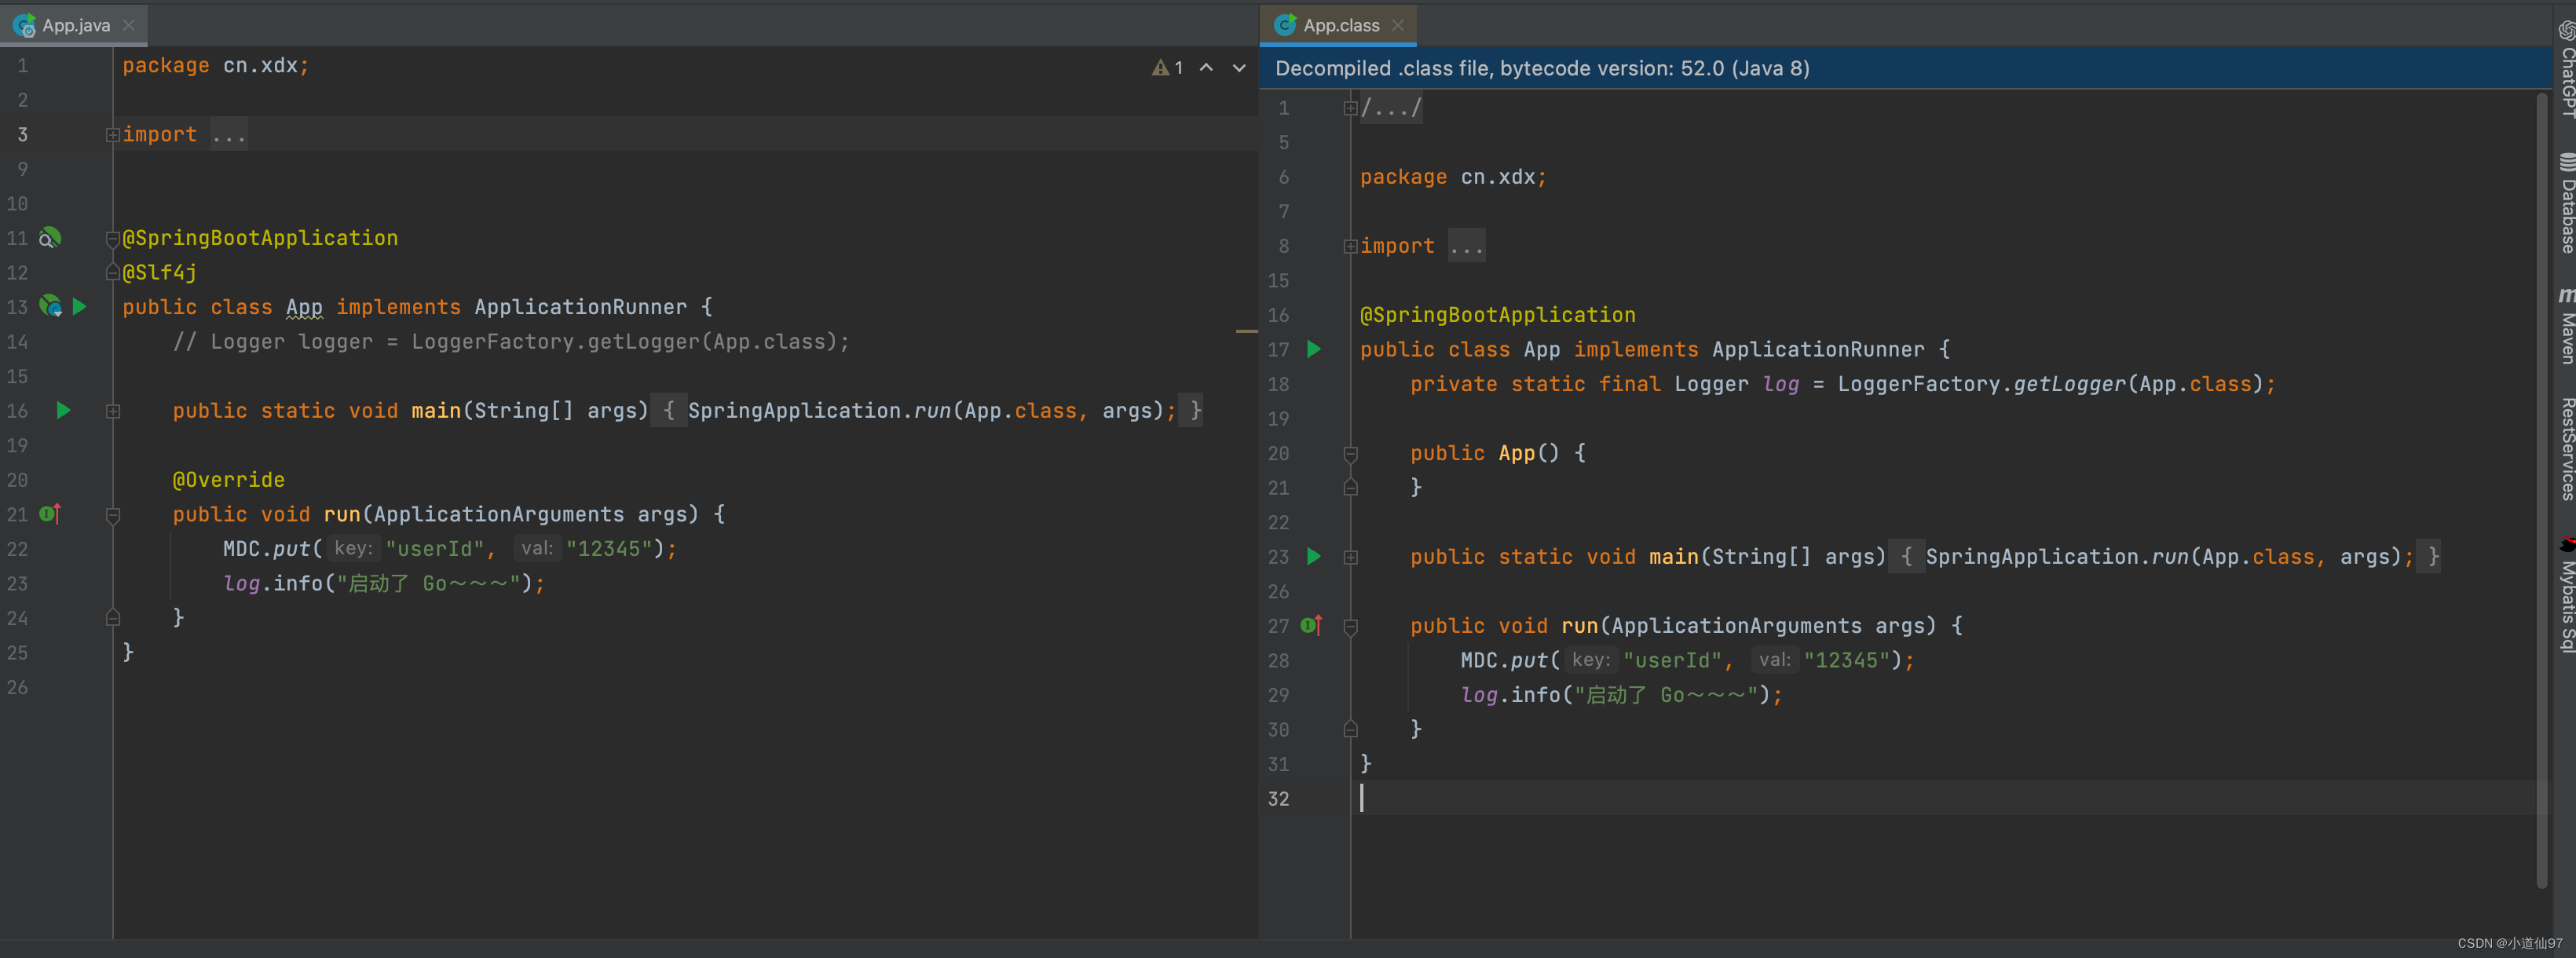This screenshot has height=958, width=2576.
Task: Click the collapsed '...' after import in App.class
Action: pos(1466,246)
